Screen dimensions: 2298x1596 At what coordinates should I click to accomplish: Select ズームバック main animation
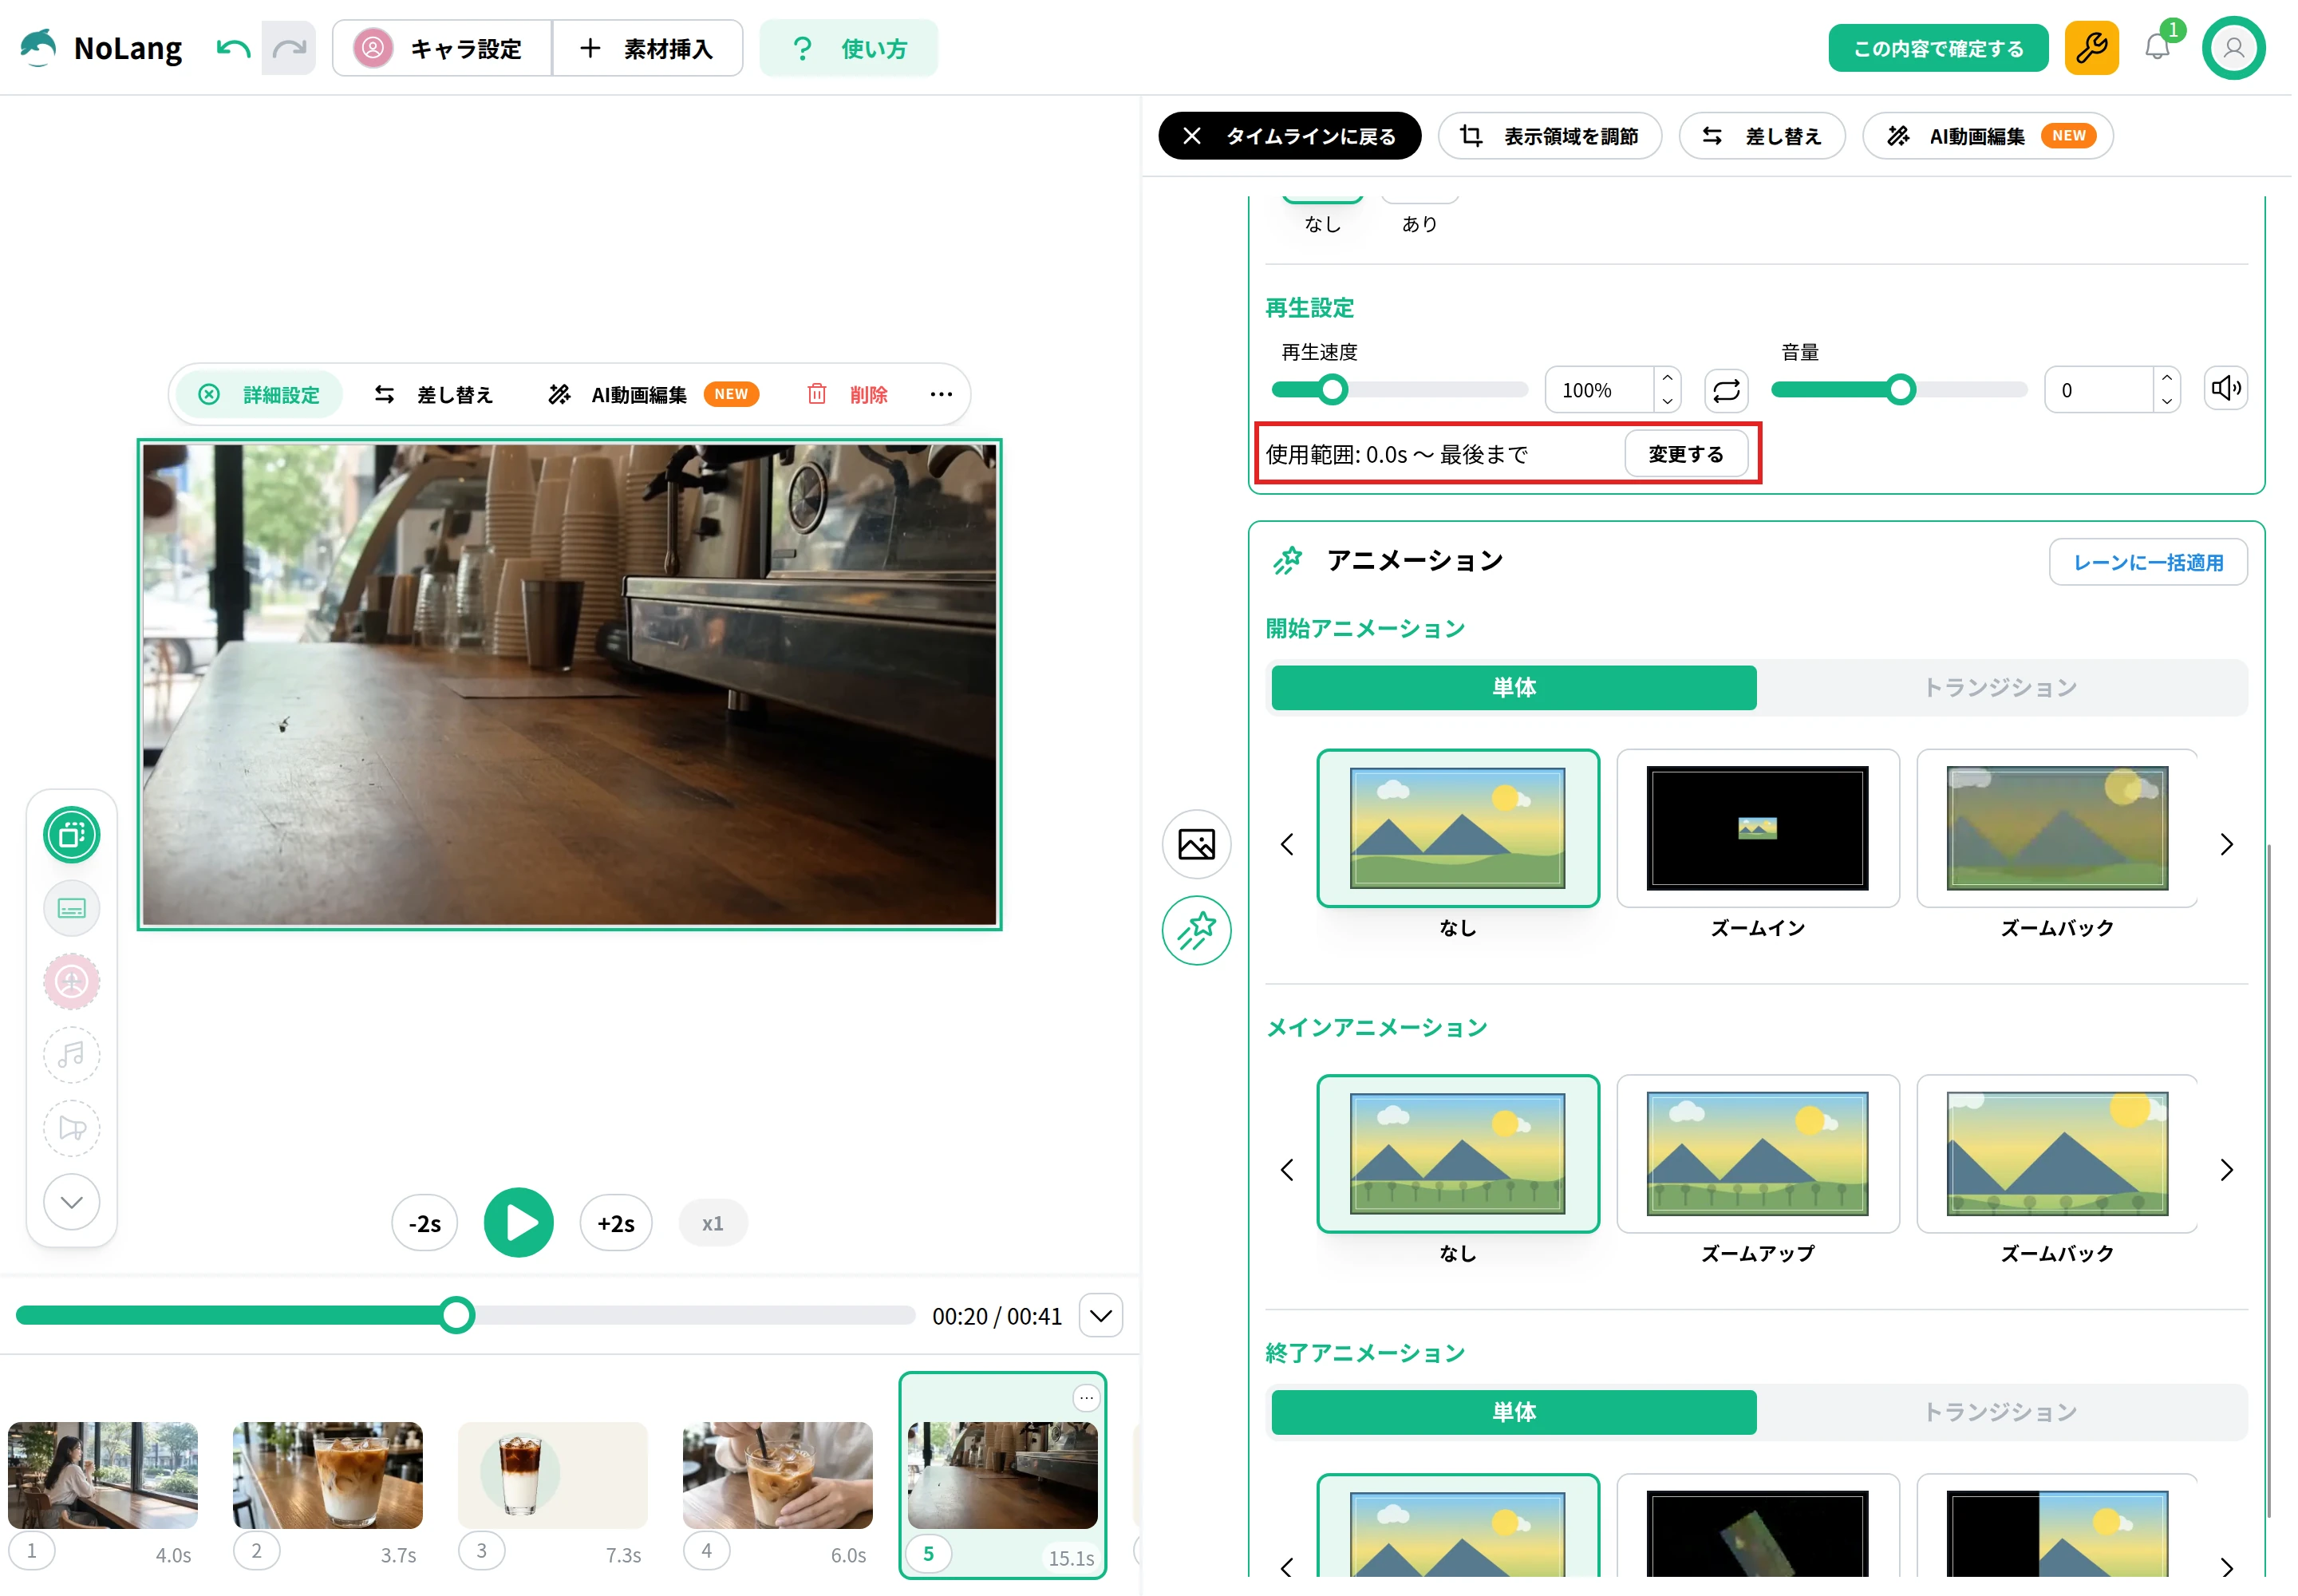(x=2056, y=1153)
